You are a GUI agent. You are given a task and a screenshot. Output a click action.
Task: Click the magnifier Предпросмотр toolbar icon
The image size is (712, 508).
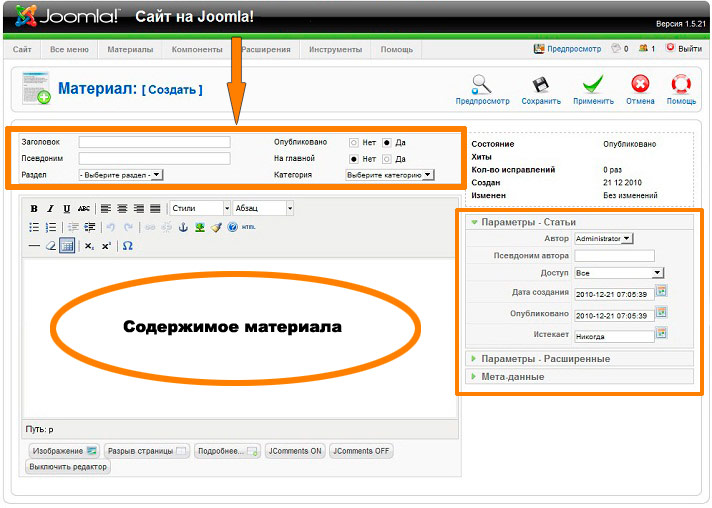tap(482, 85)
